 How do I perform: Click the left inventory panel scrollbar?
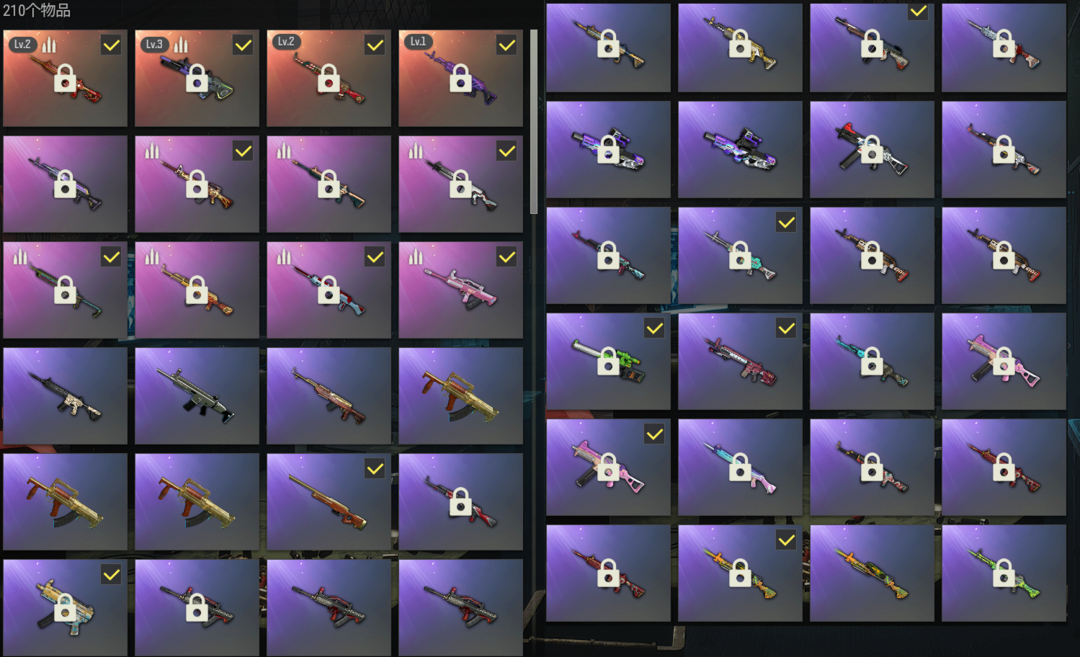(534, 121)
